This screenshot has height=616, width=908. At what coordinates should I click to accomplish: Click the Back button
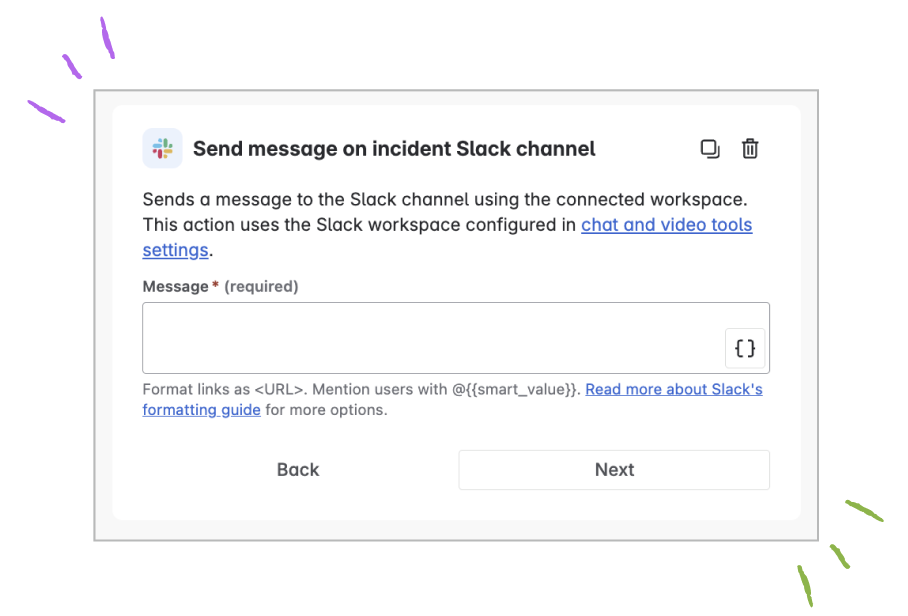pos(298,470)
